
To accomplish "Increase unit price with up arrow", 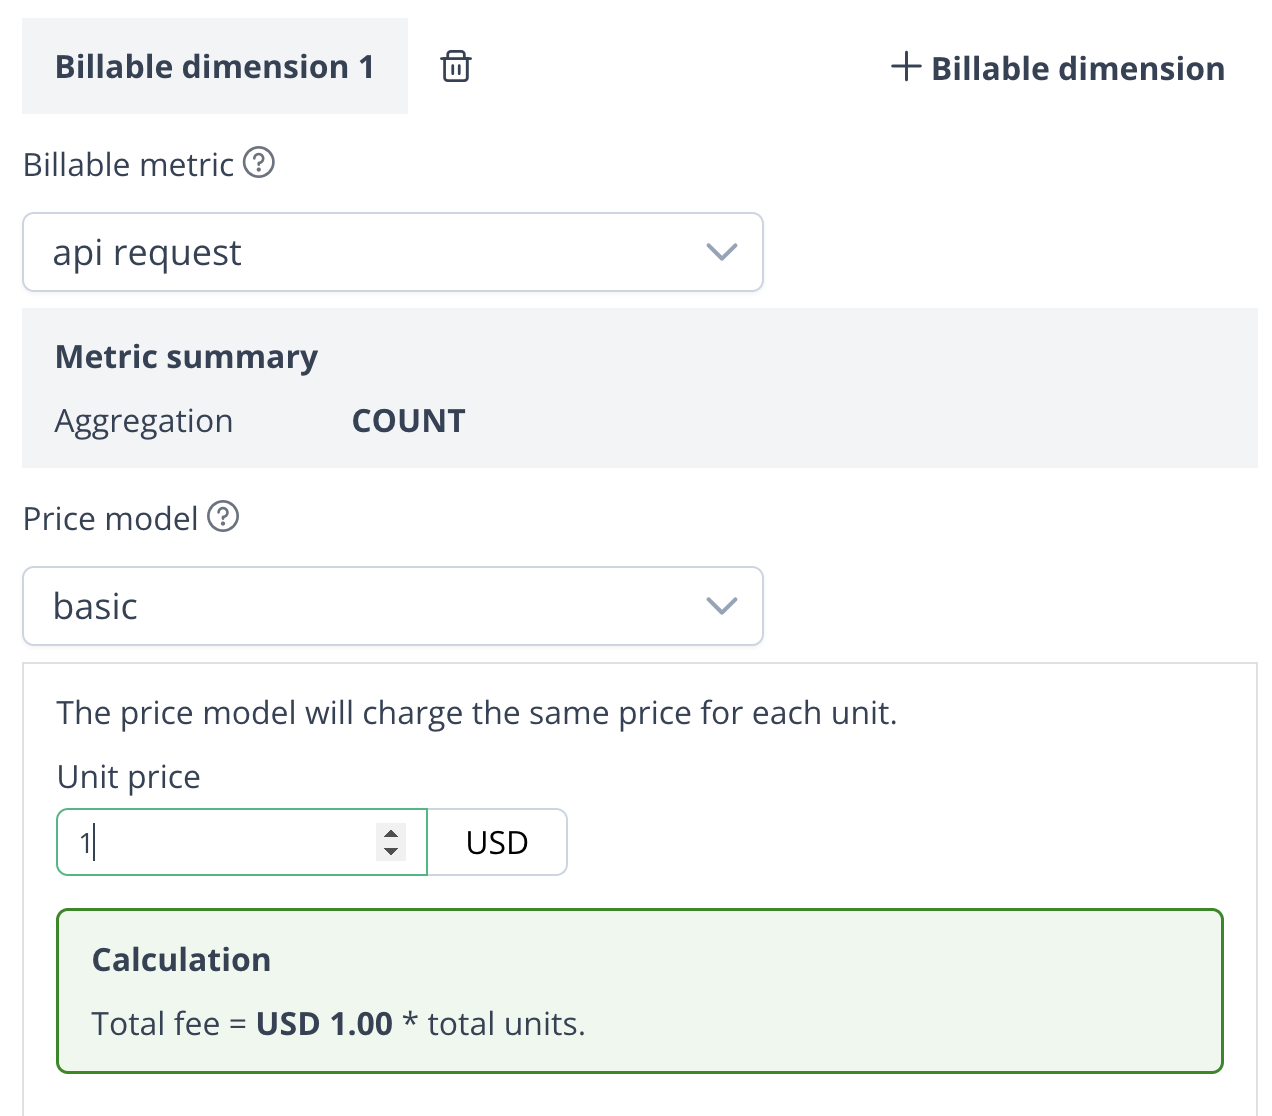I will point(391,832).
